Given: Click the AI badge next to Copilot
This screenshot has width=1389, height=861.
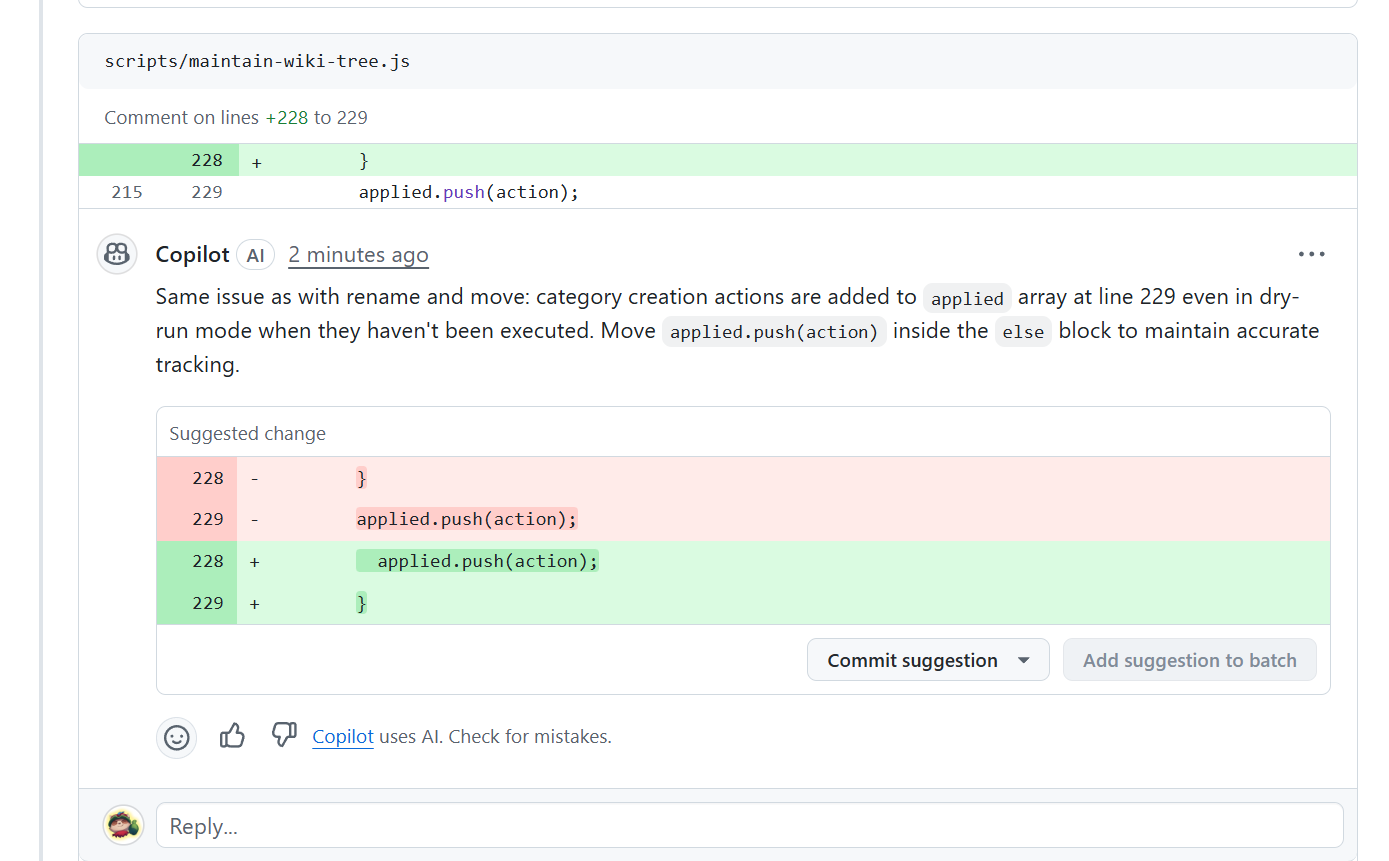Looking at the screenshot, I should pyautogui.click(x=255, y=255).
